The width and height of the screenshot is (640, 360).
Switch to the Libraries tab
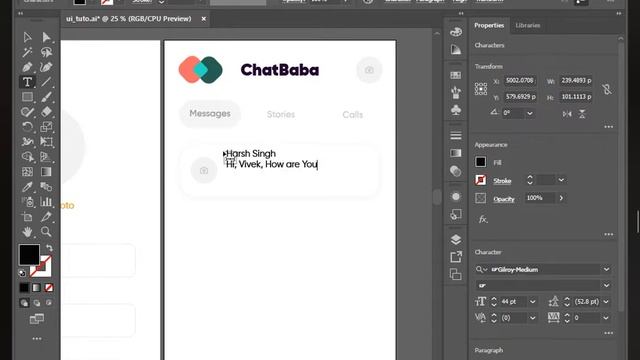[x=528, y=25]
